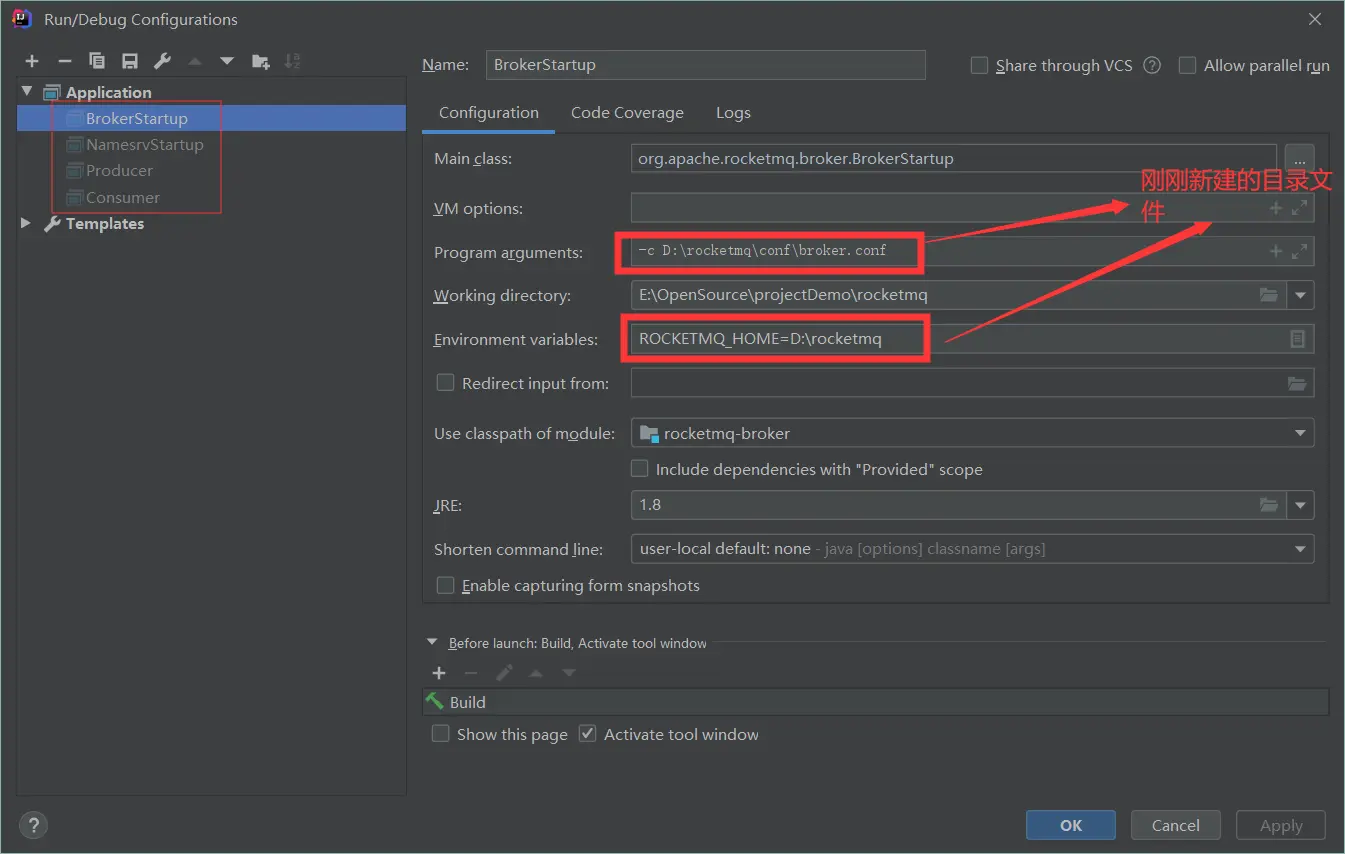The width and height of the screenshot is (1345, 854).
Task: Click the help question mark next to Share through VCS
Action: (1152, 65)
